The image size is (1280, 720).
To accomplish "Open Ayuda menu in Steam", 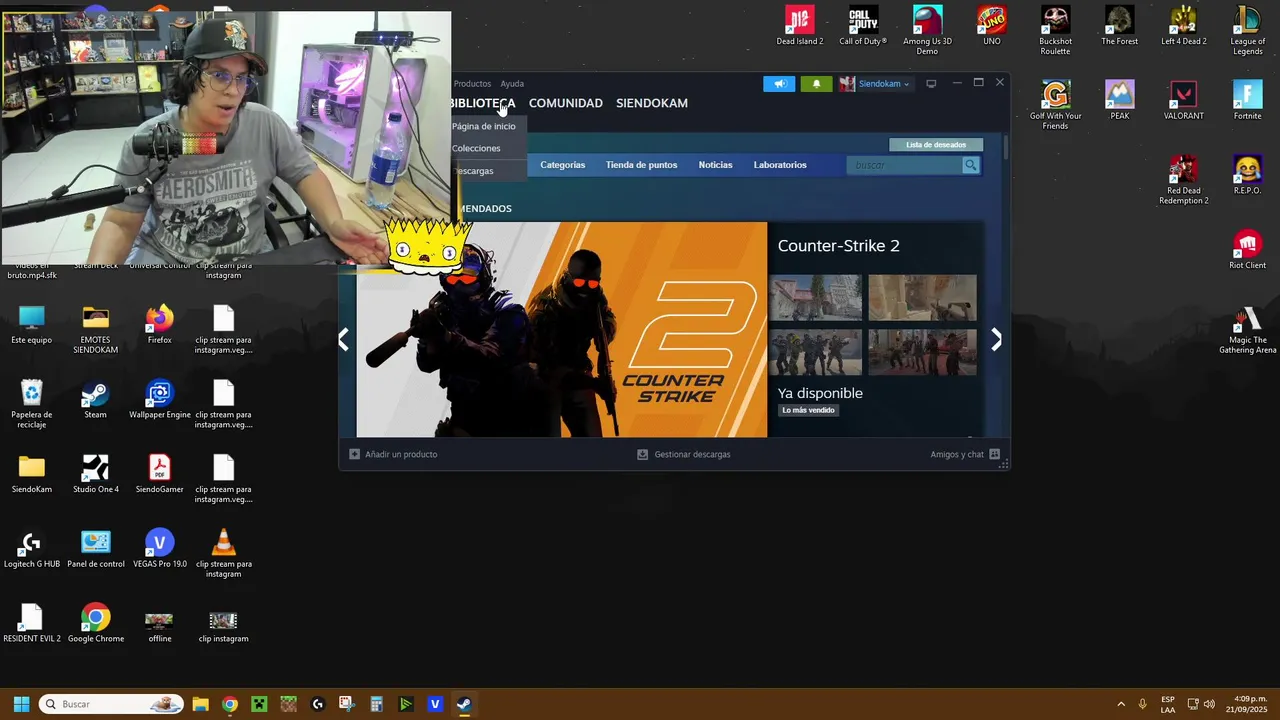I will [x=512, y=84].
